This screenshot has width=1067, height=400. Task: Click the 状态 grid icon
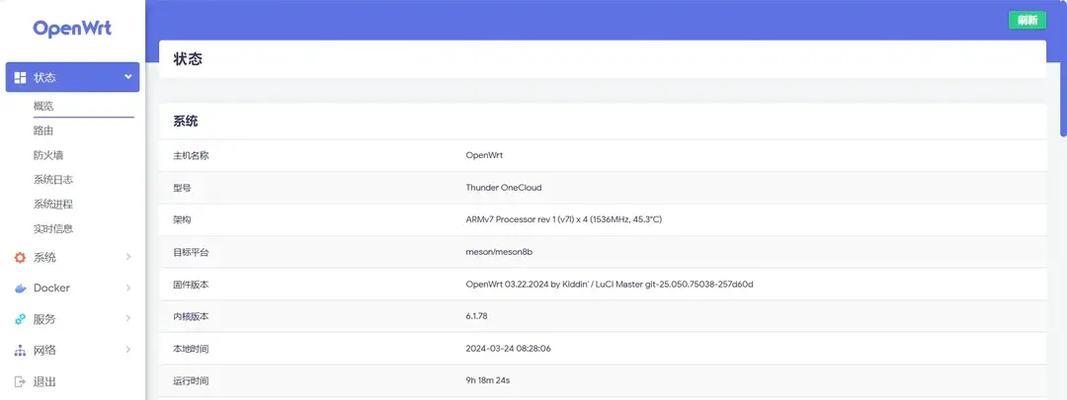click(20, 78)
